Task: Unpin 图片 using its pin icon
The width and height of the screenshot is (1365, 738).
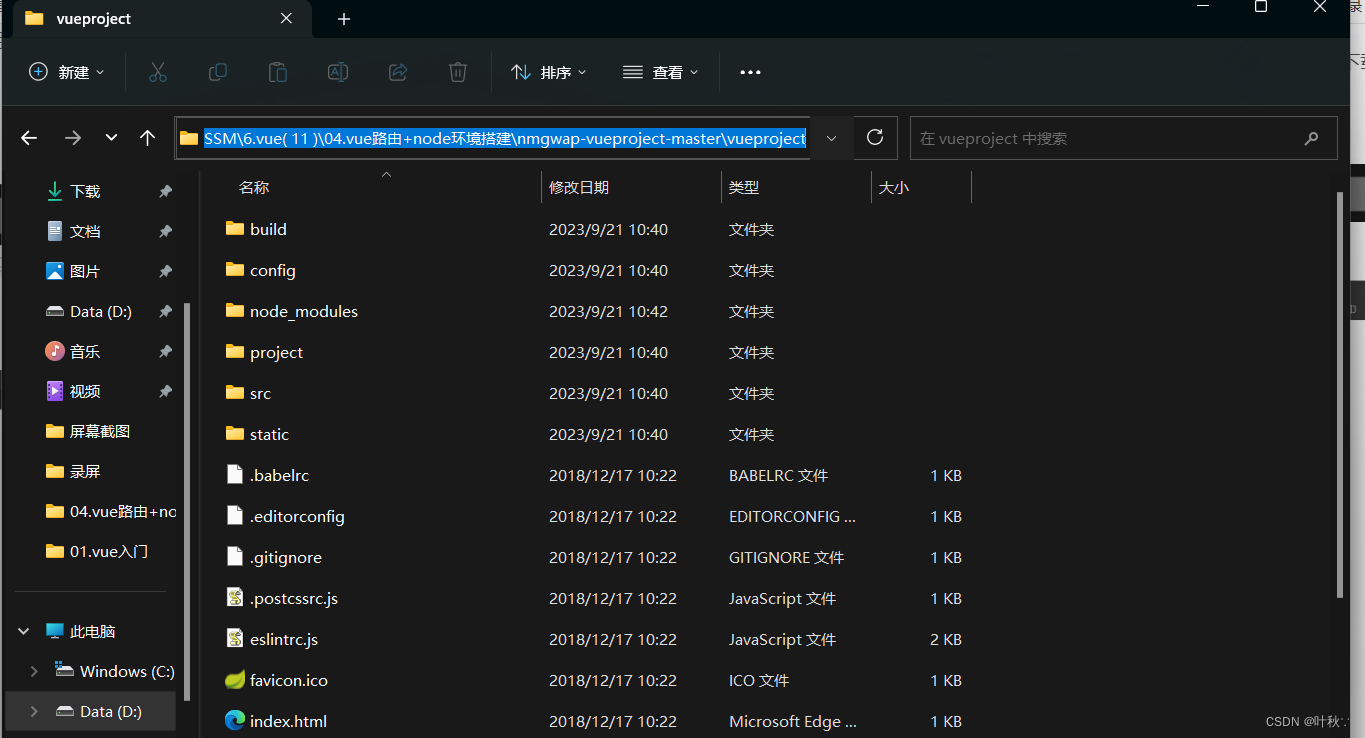Action: (x=166, y=271)
